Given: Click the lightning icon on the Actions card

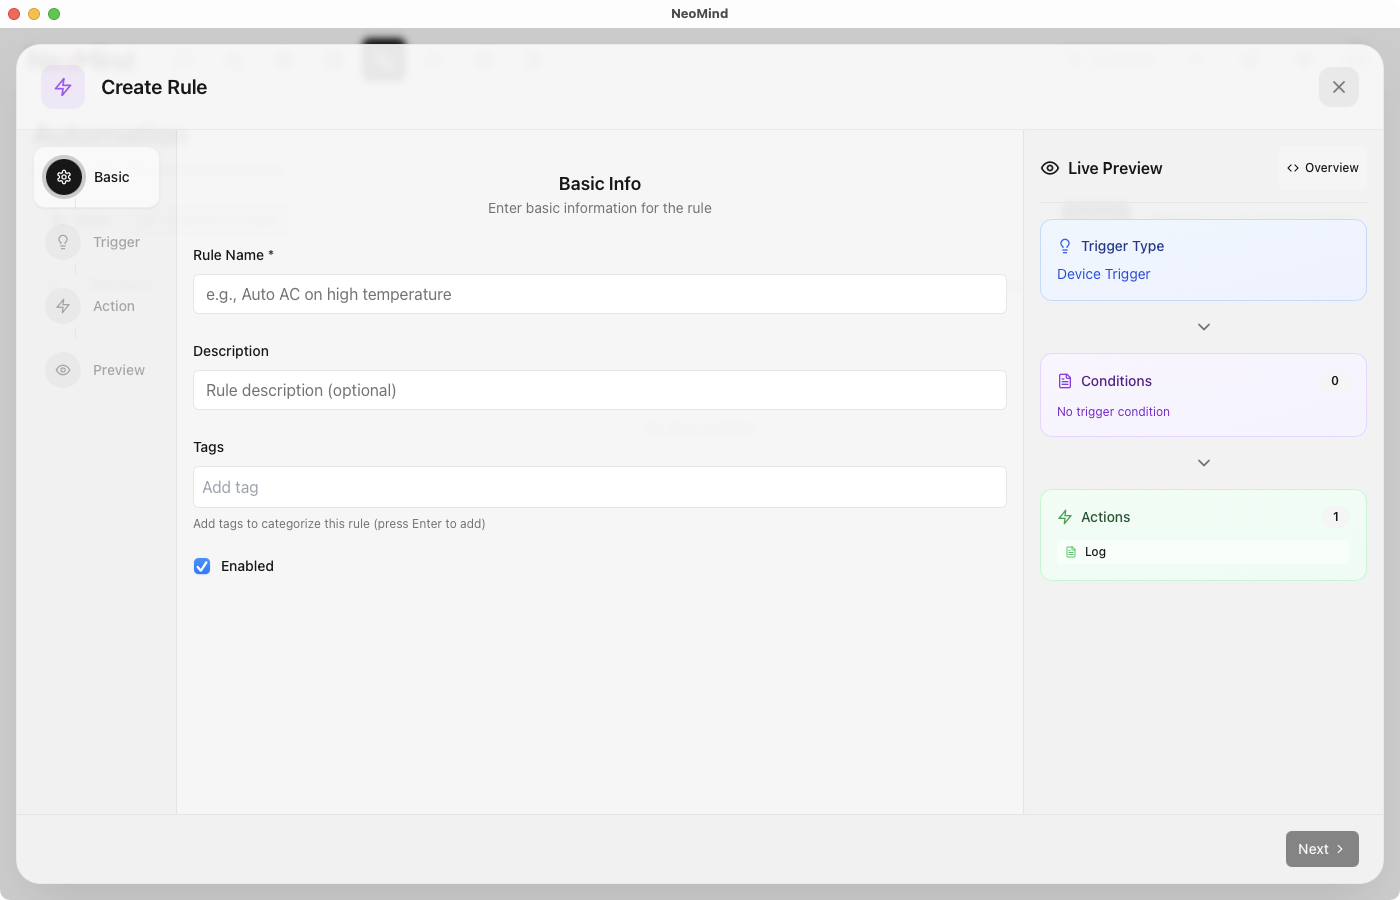Looking at the screenshot, I should 1064,516.
